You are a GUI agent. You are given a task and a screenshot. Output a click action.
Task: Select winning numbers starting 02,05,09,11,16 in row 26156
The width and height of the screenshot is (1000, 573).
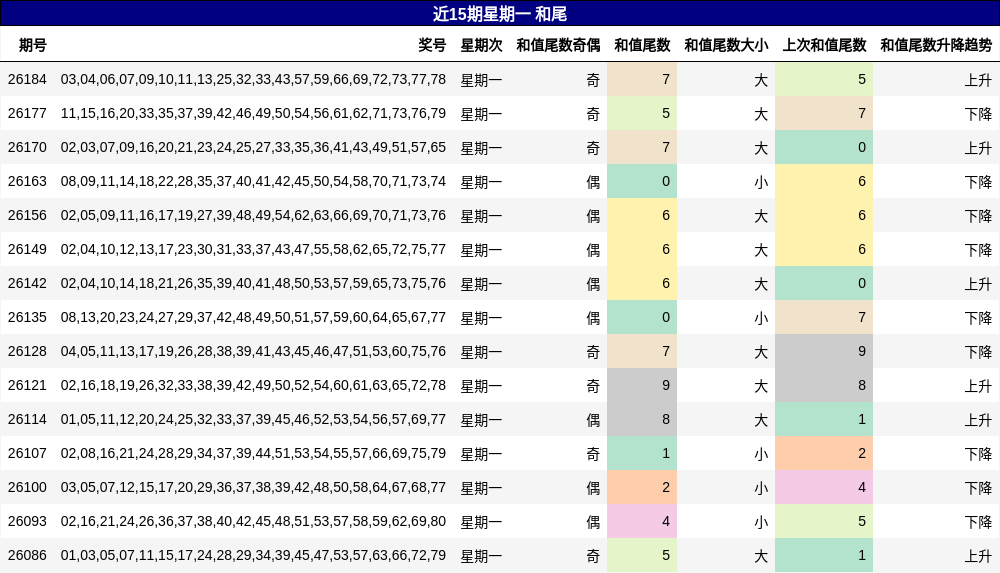(253, 215)
